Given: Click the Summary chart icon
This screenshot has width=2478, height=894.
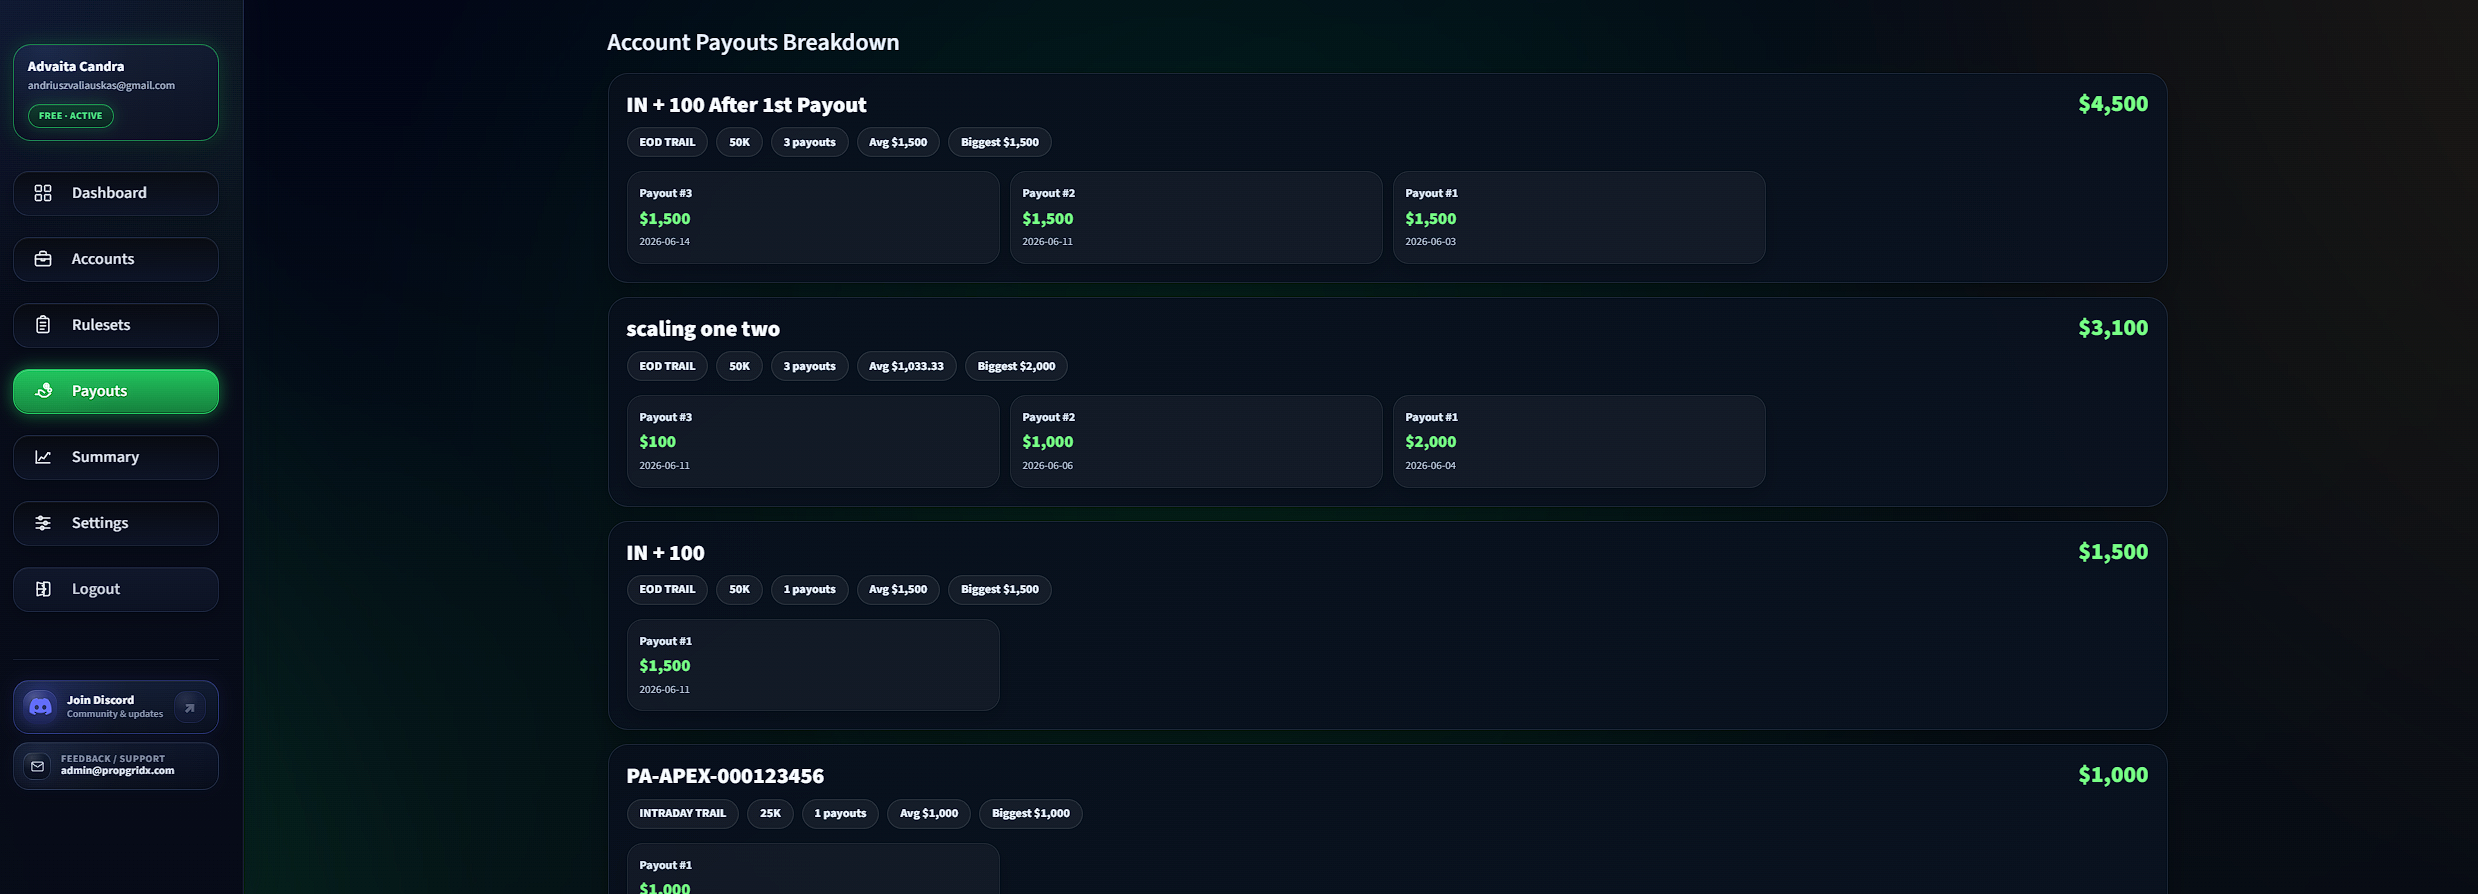Looking at the screenshot, I should point(43,457).
